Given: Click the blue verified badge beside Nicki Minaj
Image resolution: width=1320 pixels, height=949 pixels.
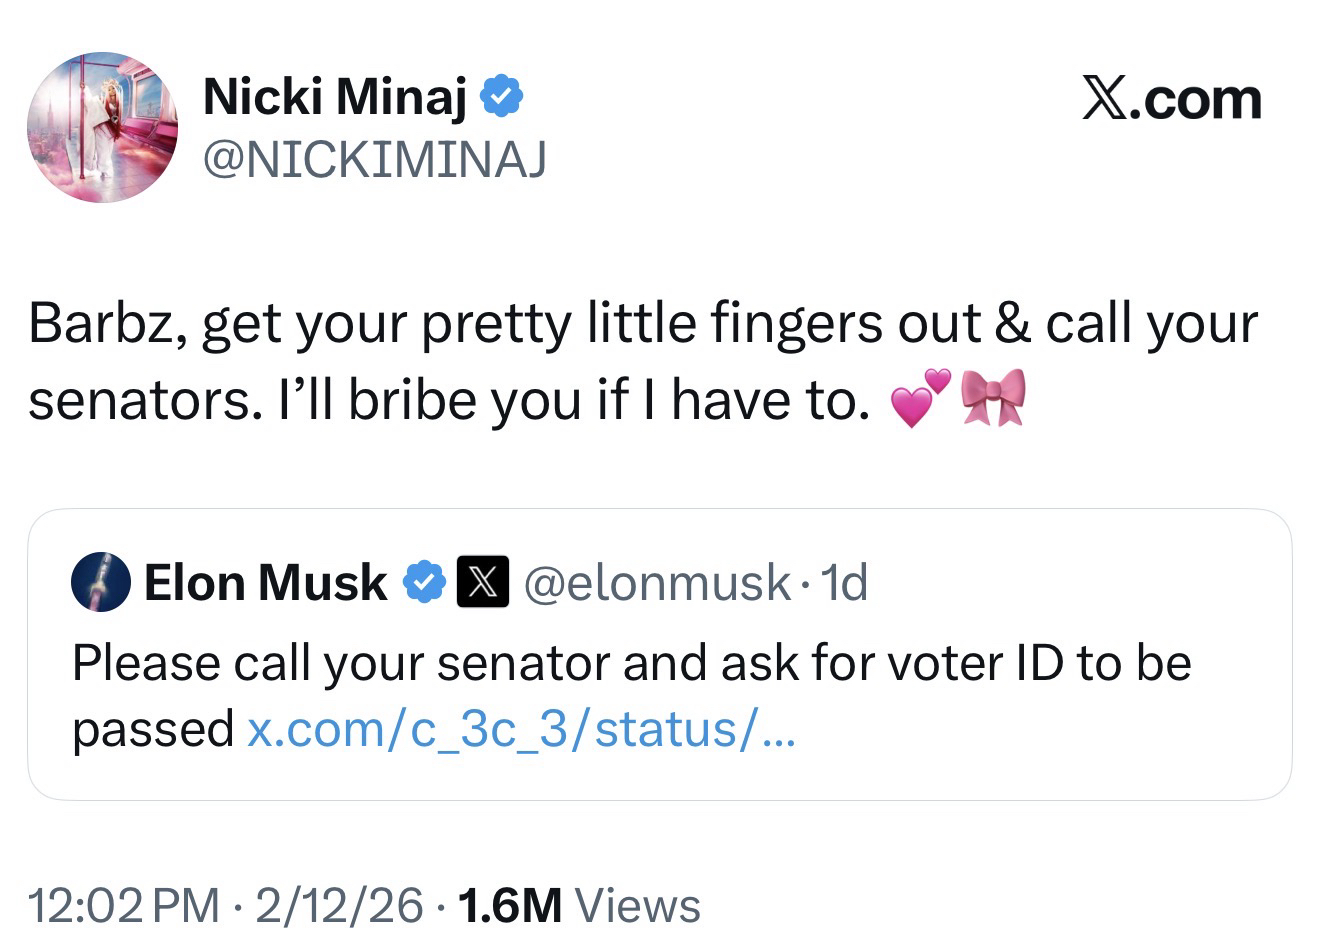Looking at the screenshot, I should click(x=501, y=97).
